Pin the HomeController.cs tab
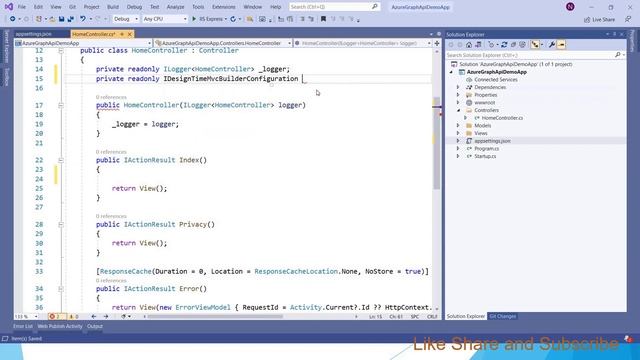 122,34
